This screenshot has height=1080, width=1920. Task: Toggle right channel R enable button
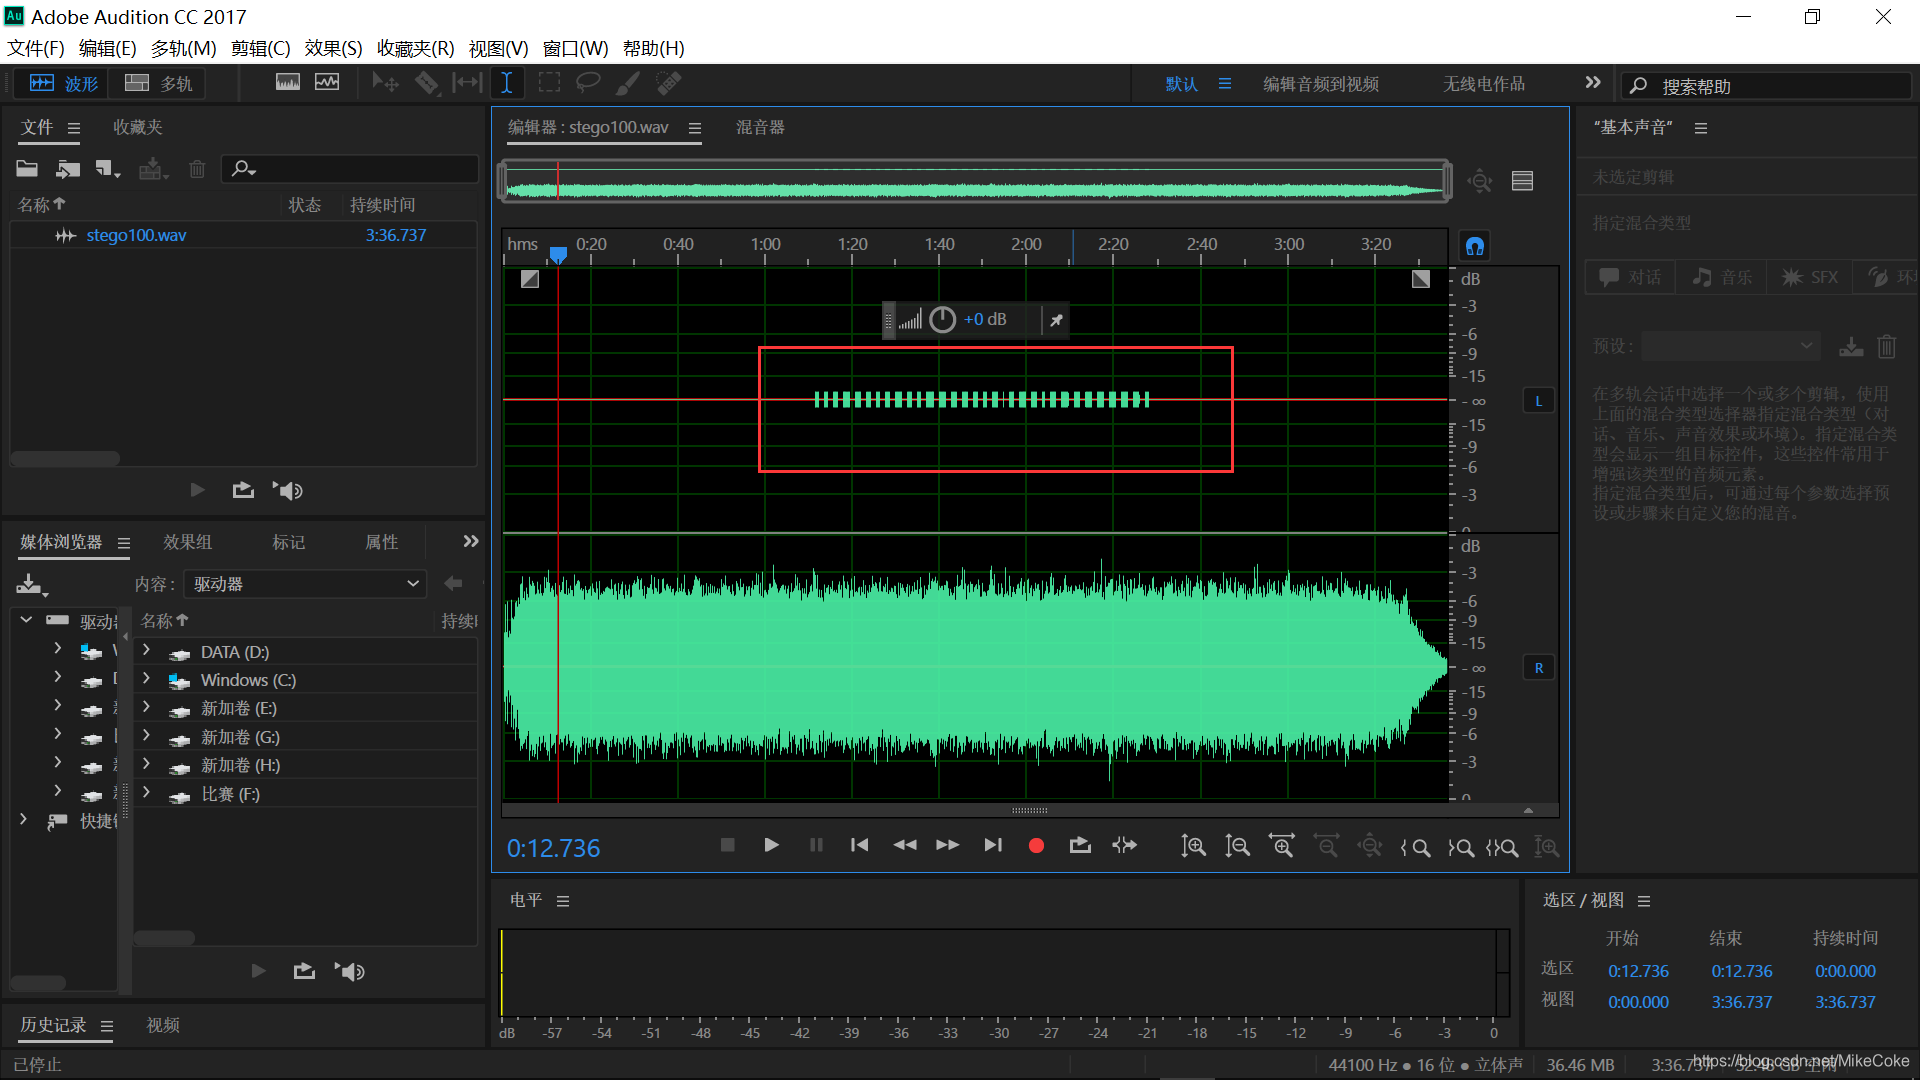[x=1538, y=668]
